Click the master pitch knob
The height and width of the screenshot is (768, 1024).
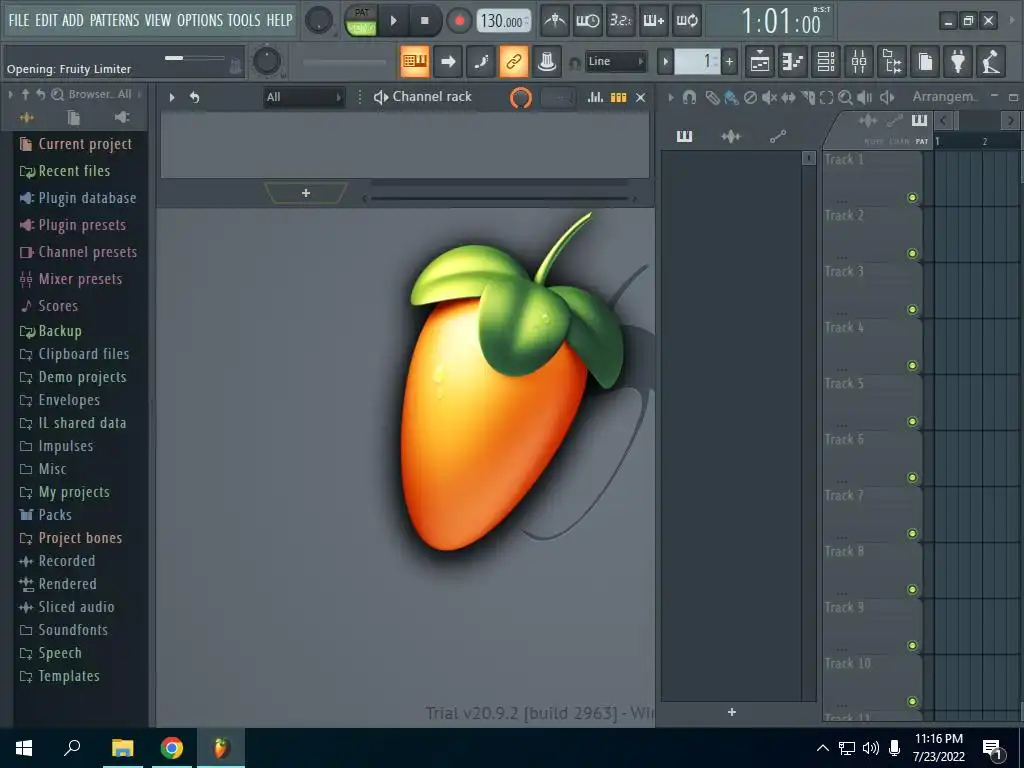coord(266,61)
